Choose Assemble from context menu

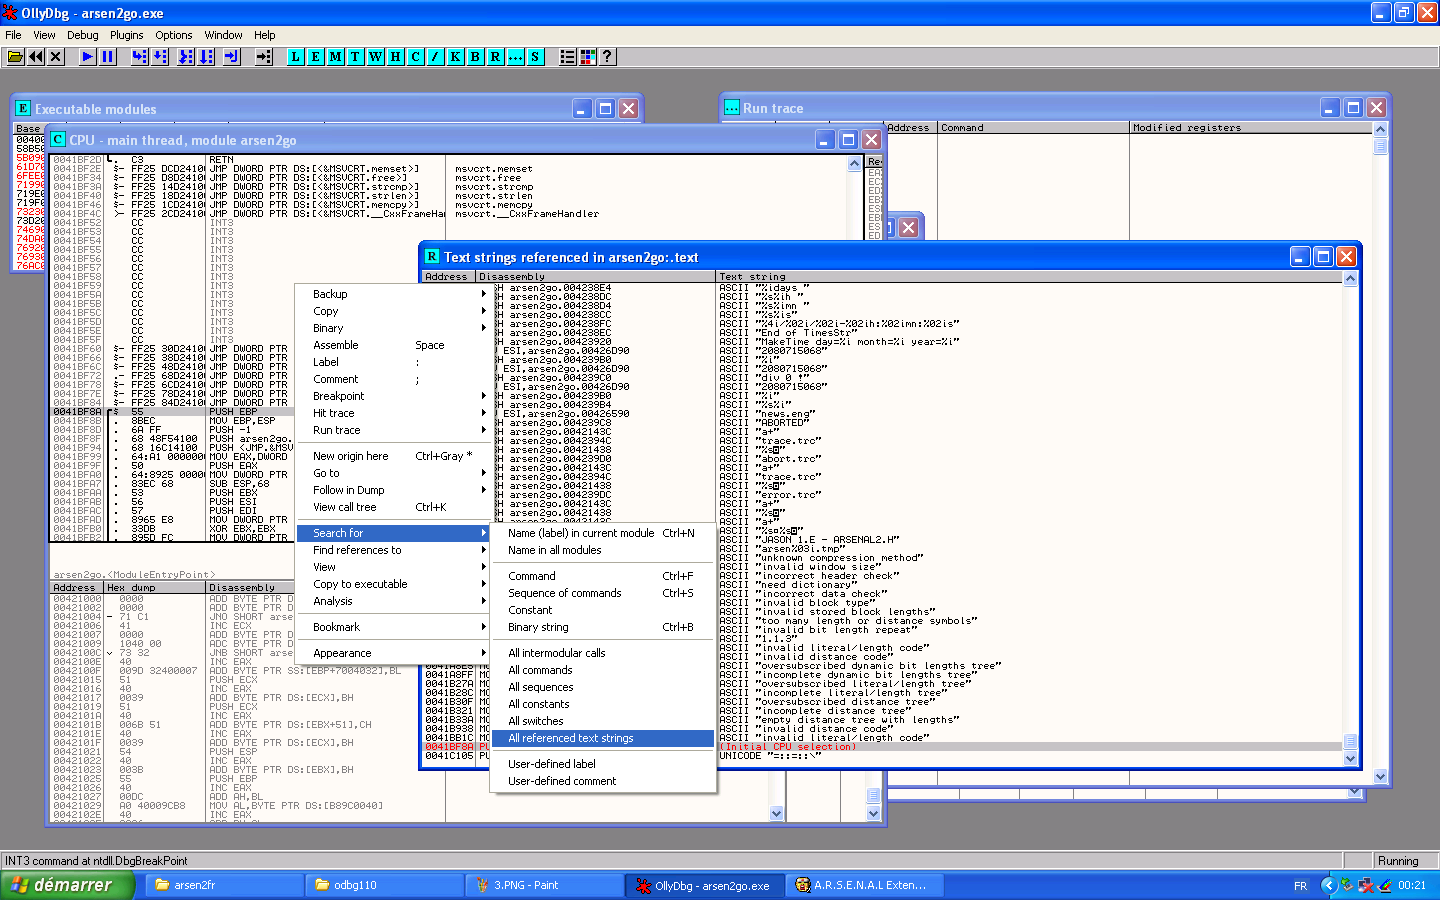(x=392, y=345)
